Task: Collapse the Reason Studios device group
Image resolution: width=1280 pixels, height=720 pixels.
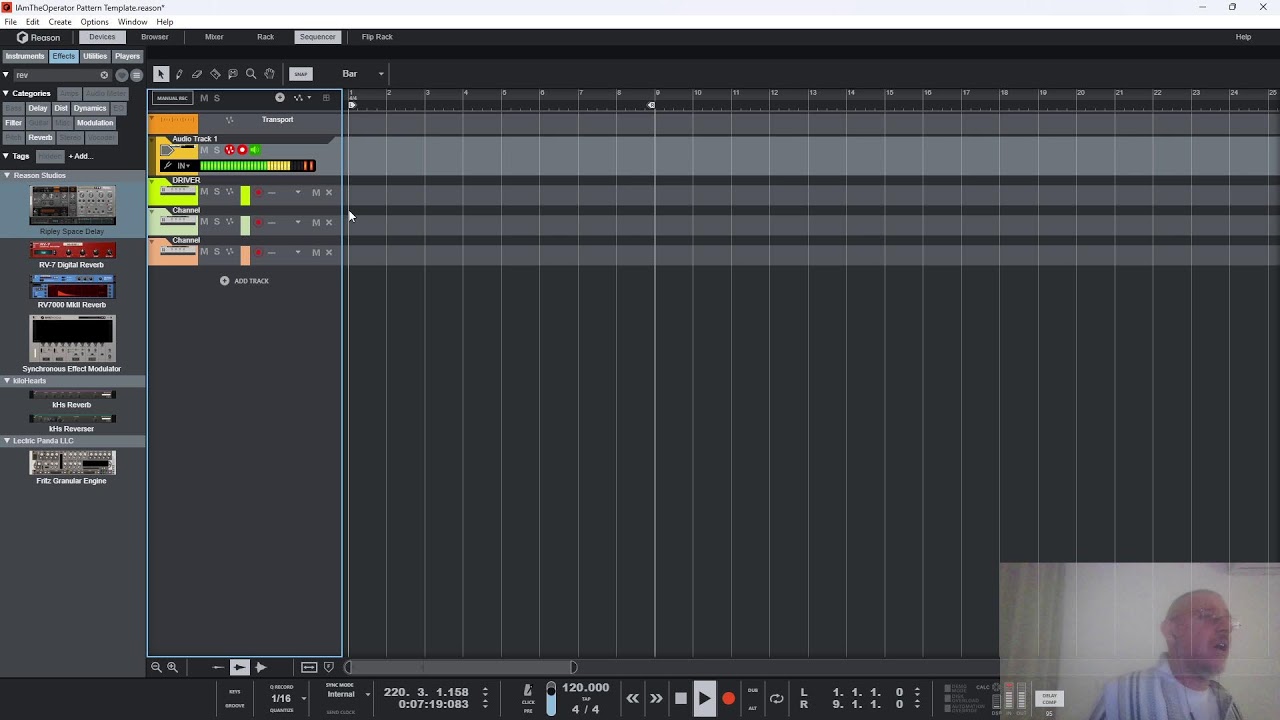Action: point(6,176)
